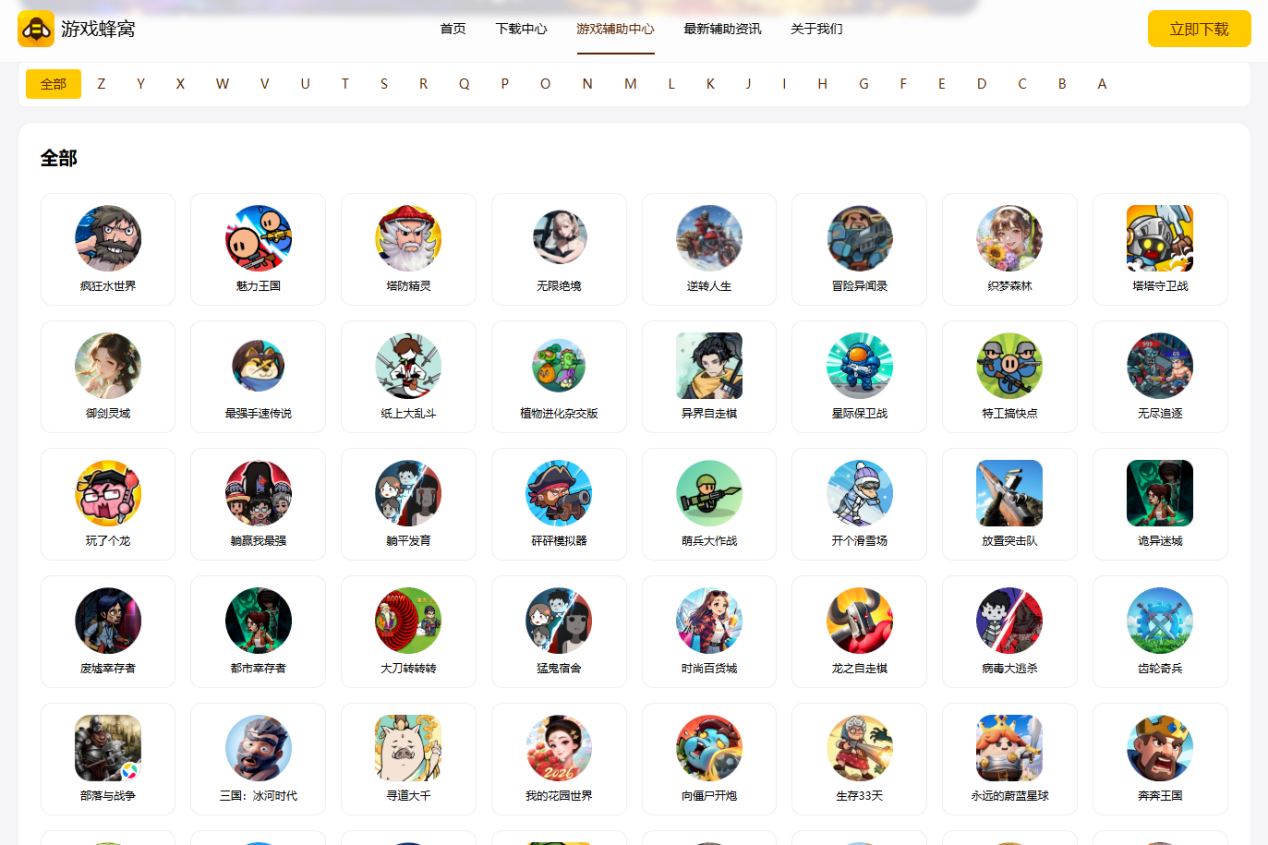Open the 塔防精灵 wizard icon
Image resolution: width=1268 pixels, height=845 pixels.
[408, 238]
